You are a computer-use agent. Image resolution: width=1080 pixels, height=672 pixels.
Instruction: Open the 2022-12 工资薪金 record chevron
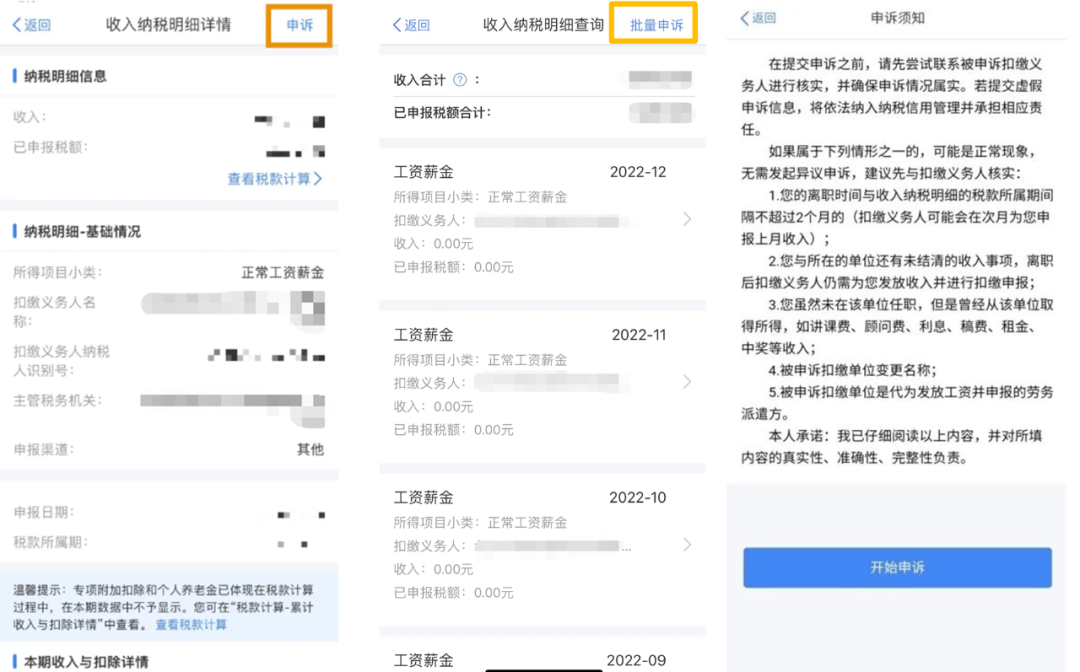(x=687, y=219)
